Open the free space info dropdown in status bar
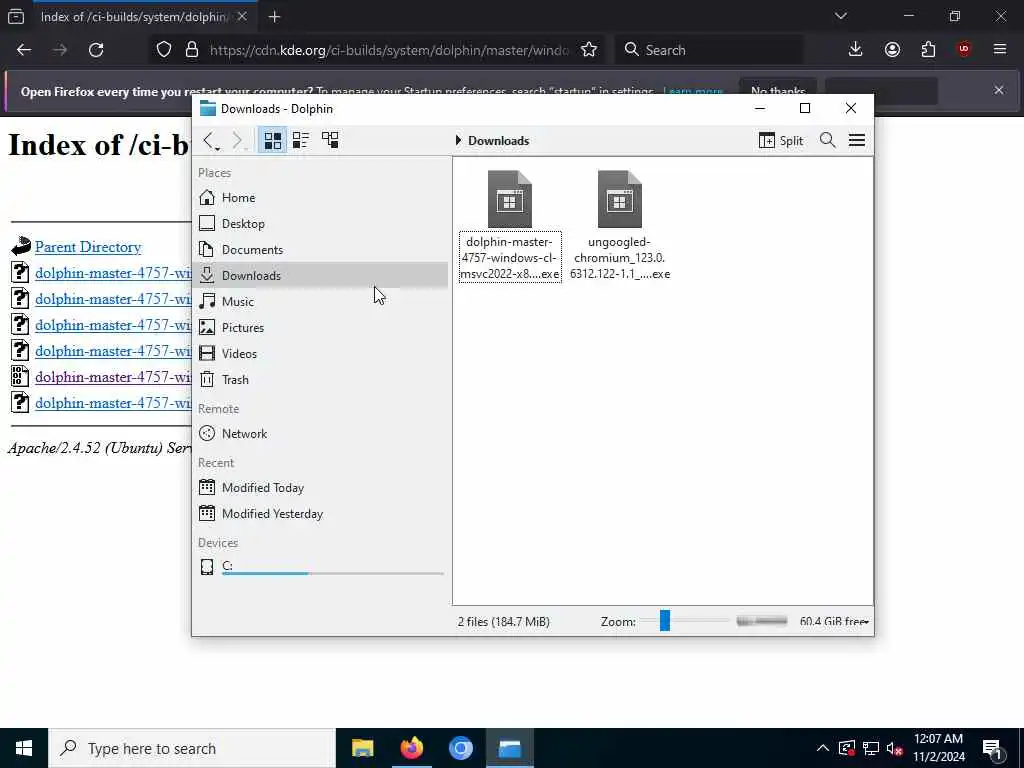The width and height of the screenshot is (1024, 768). [834, 621]
